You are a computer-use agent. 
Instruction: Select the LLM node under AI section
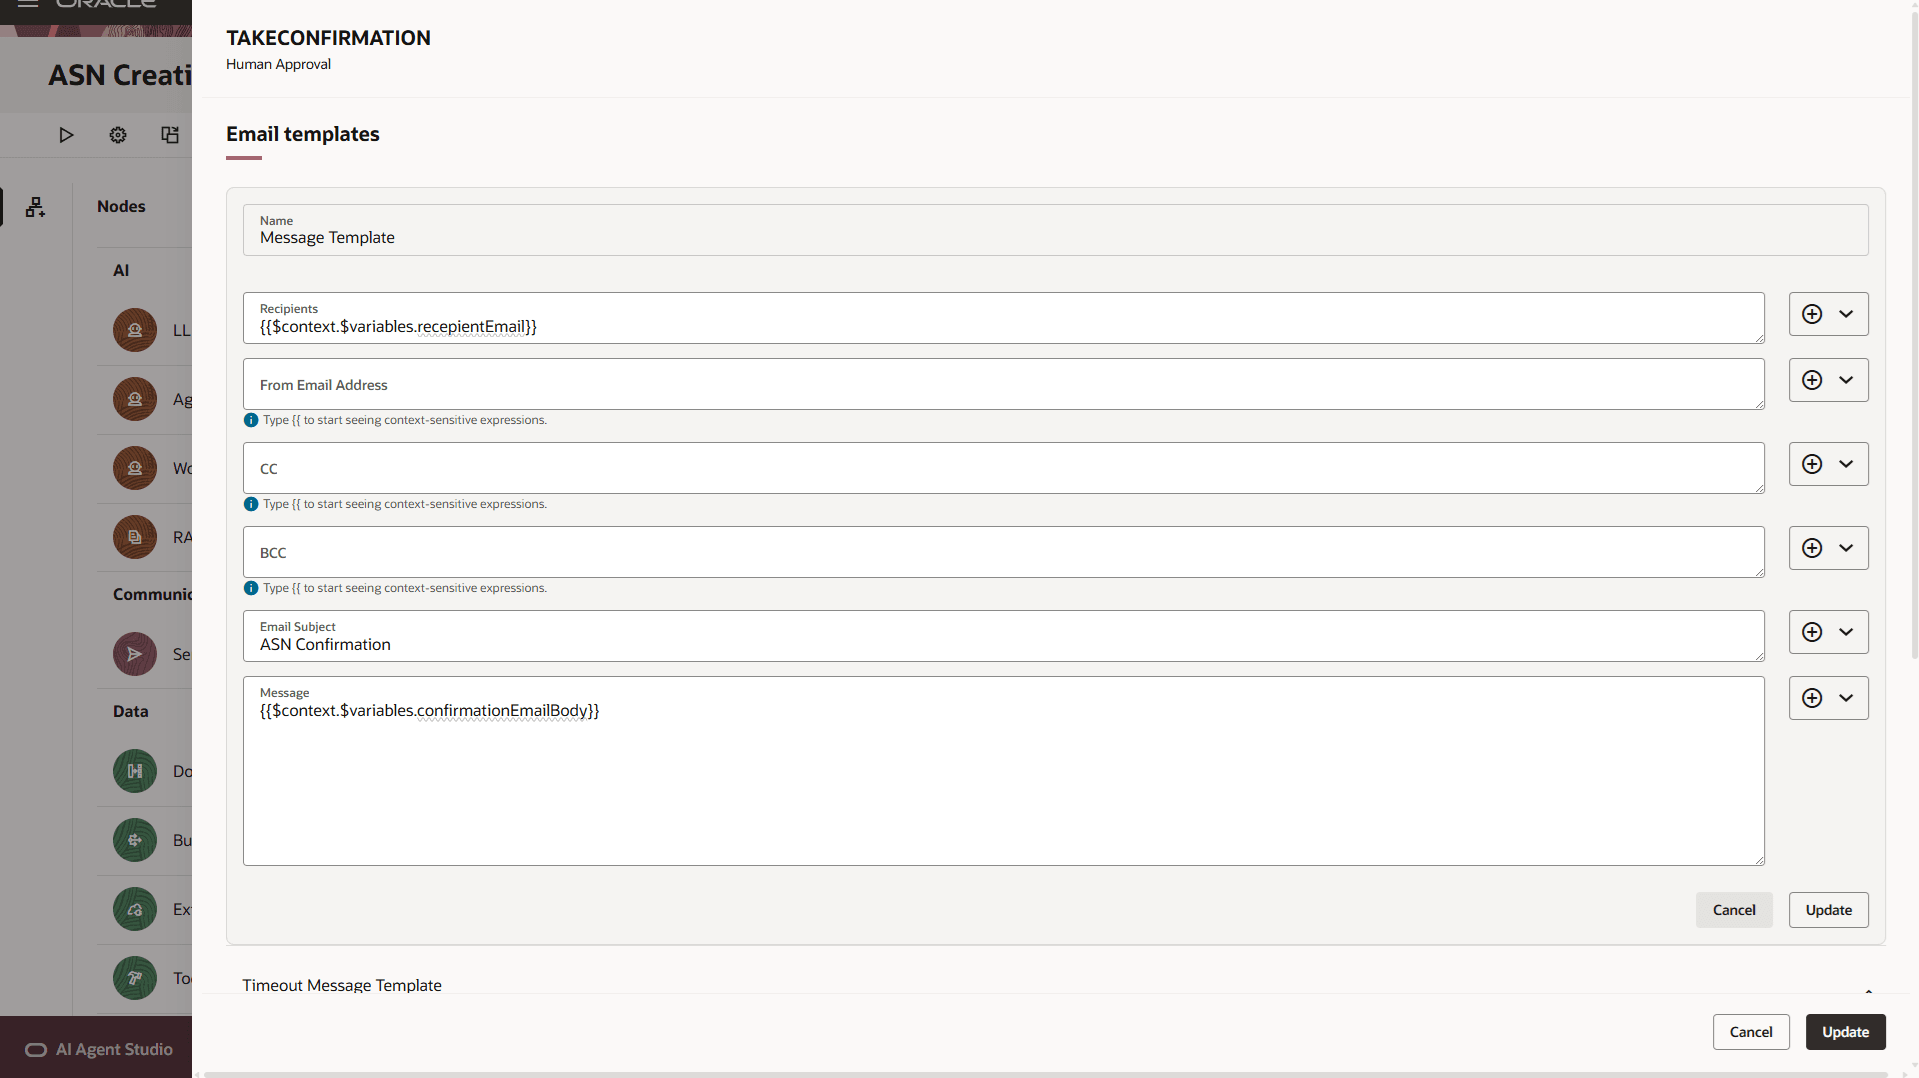coord(134,330)
